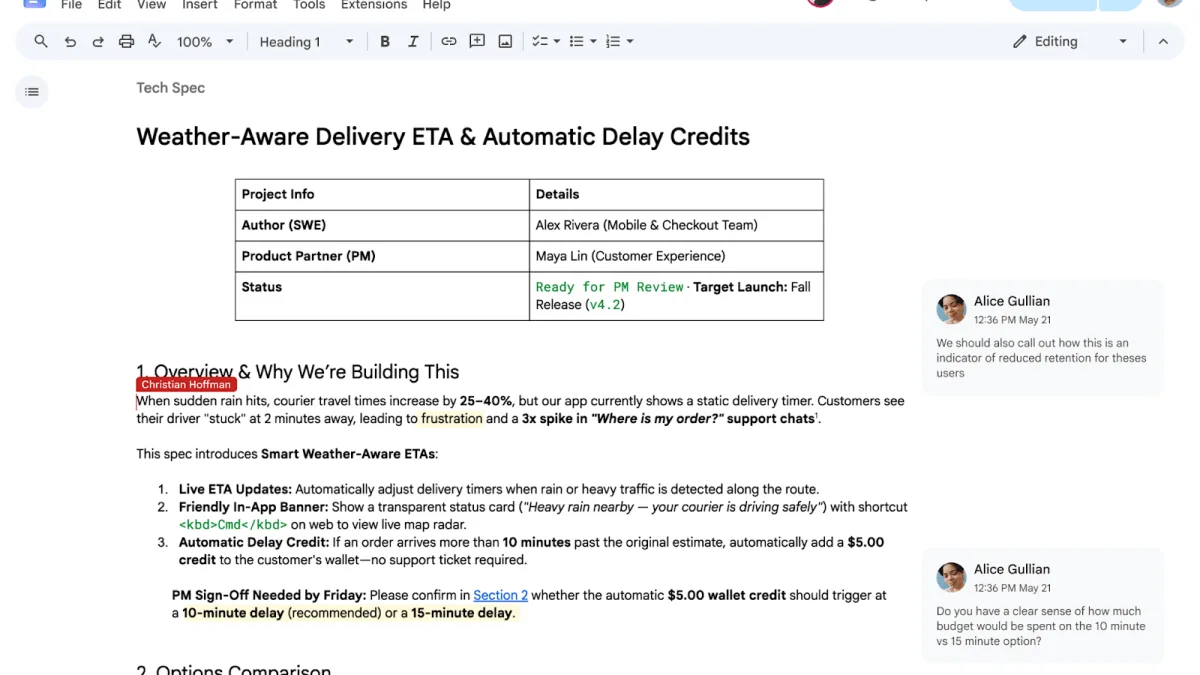
Task: Redo the last undone action
Action: (x=98, y=41)
